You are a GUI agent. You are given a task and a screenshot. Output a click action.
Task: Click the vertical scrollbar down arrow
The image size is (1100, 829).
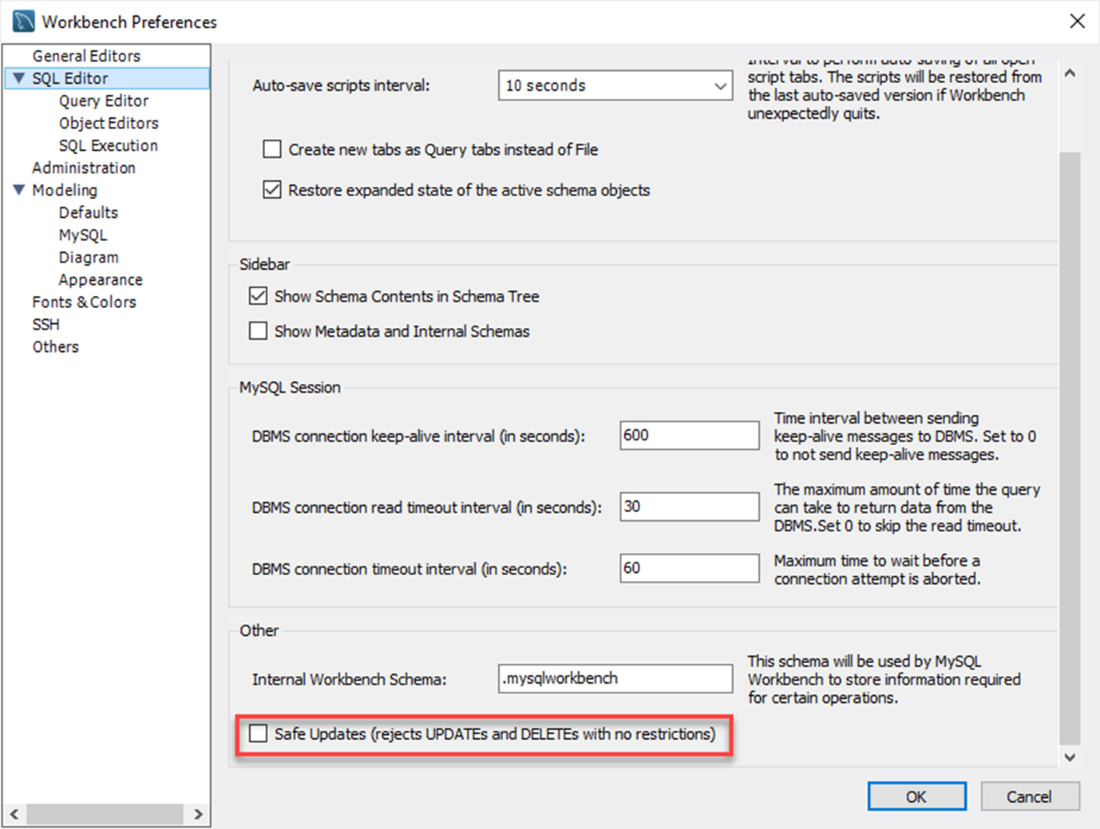point(1069,758)
